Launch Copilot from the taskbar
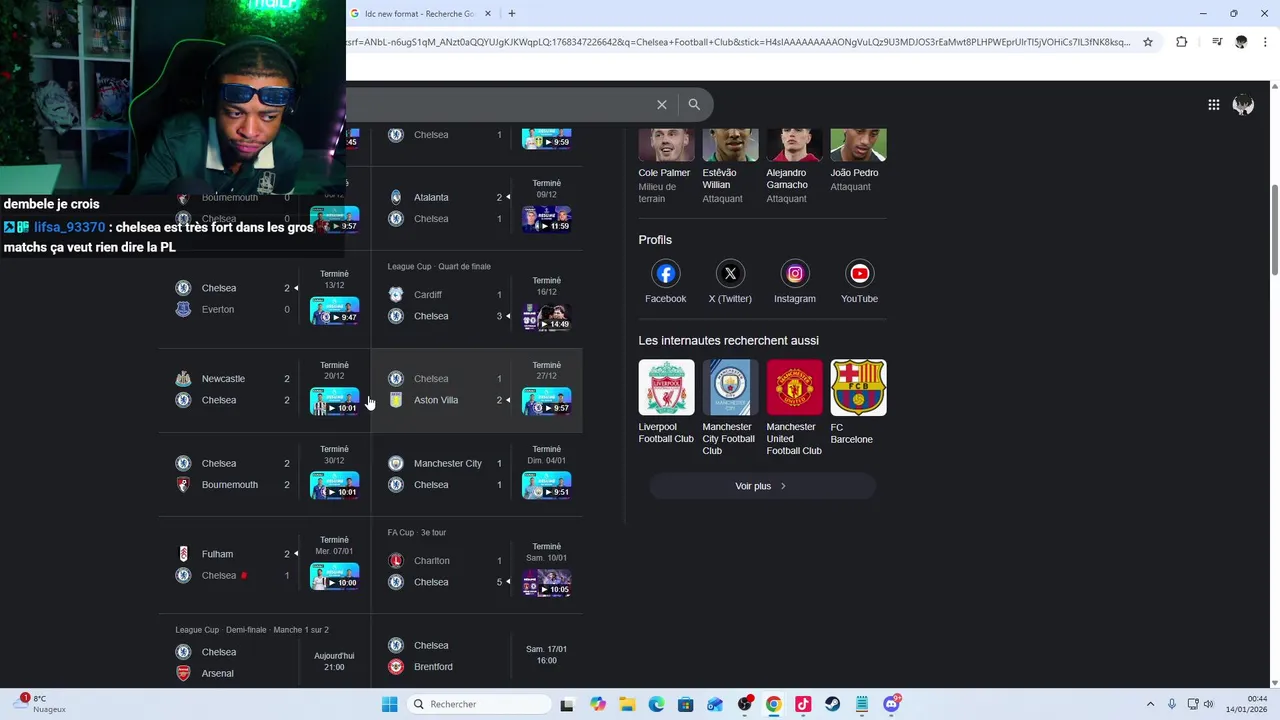 pyautogui.click(x=598, y=704)
